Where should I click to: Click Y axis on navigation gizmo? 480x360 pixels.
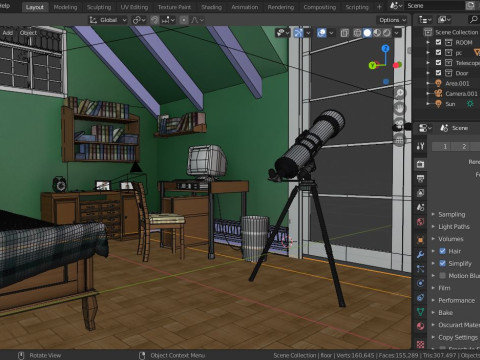(372, 66)
